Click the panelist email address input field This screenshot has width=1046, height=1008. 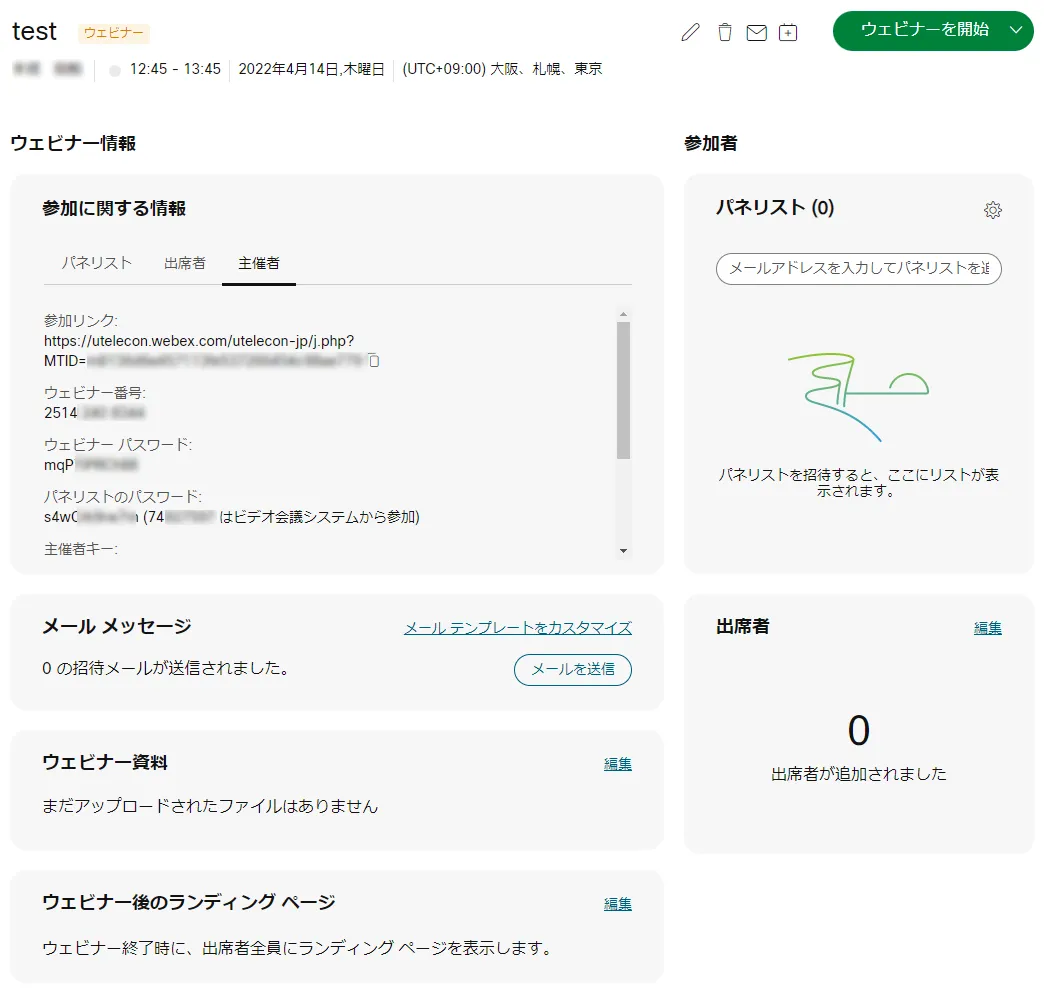pos(858,269)
